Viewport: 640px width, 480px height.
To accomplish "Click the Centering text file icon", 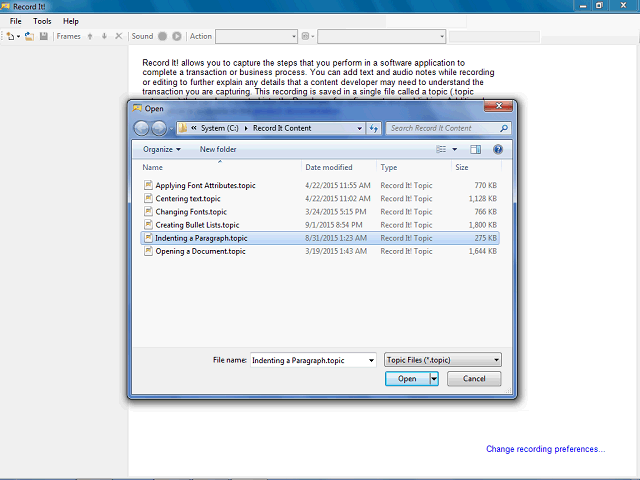I will tap(148, 198).
